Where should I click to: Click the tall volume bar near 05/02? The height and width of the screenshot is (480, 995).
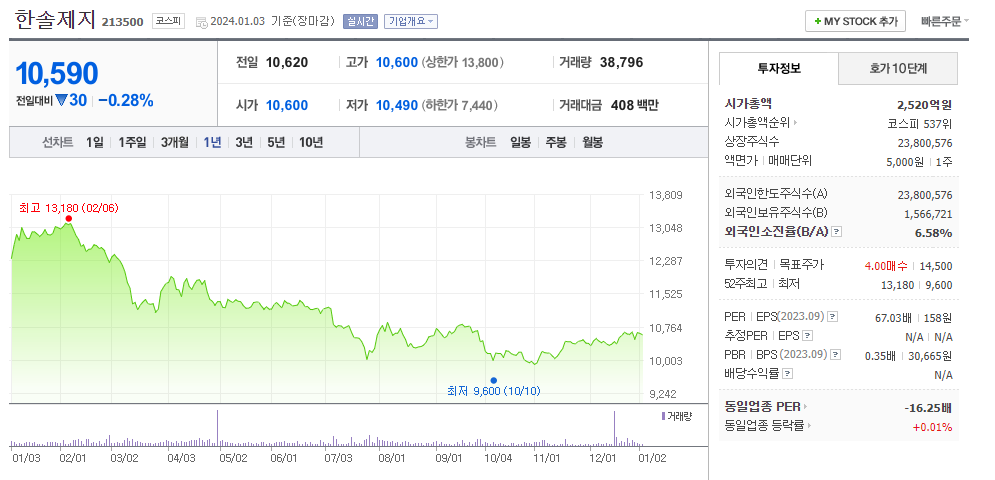coord(218,429)
